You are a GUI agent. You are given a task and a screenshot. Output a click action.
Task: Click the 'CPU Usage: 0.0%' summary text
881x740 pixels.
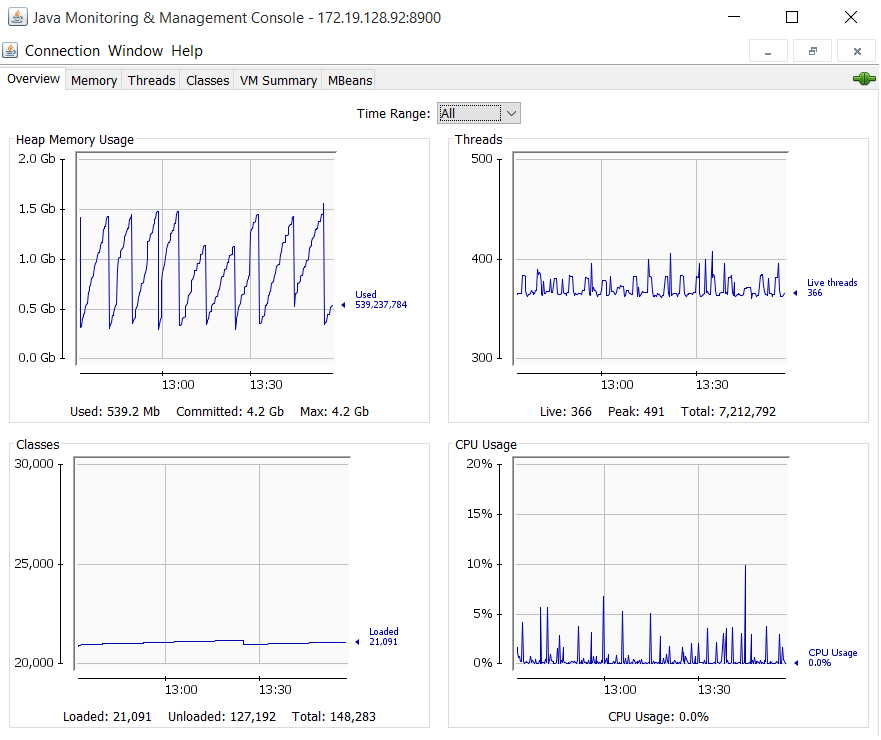tap(659, 716)
